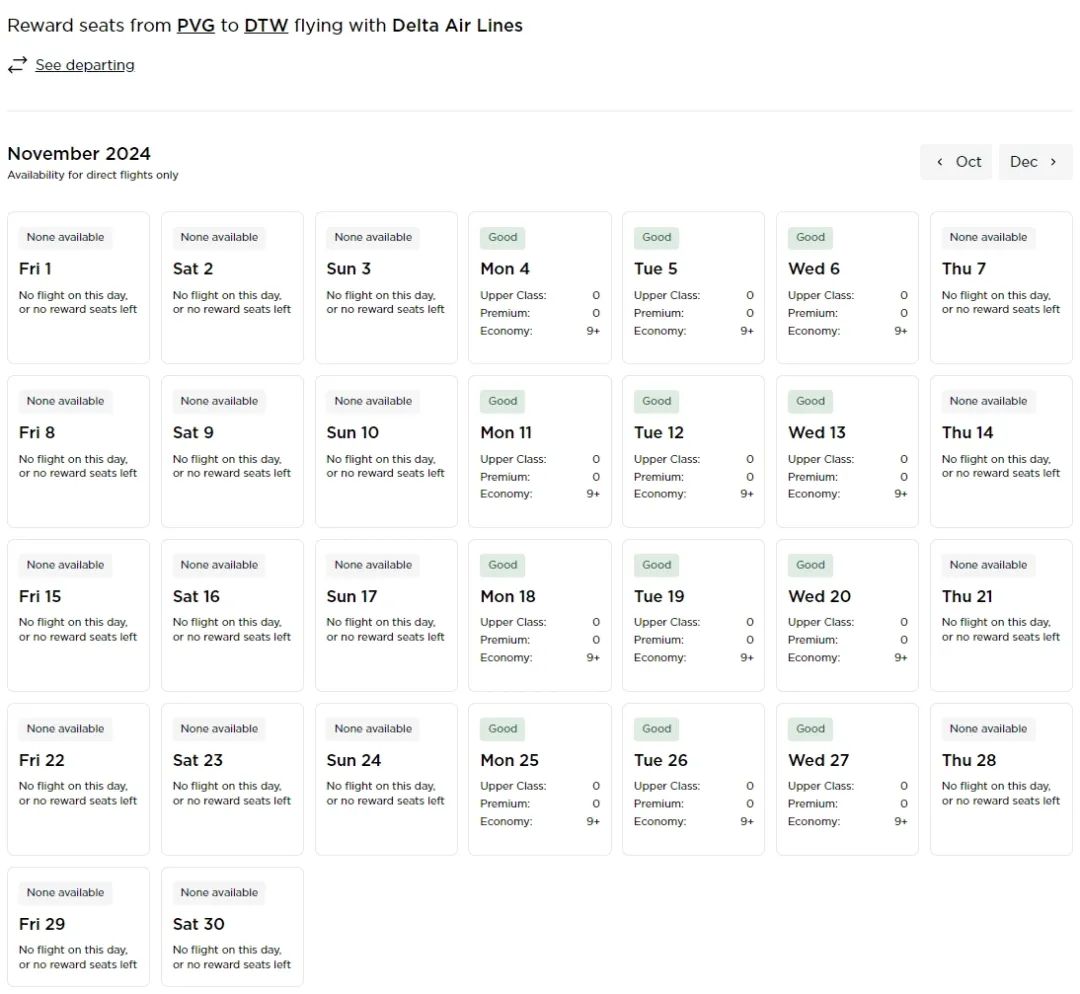
Task: Pick the Mon 11 date card
Action: (539, 451)
